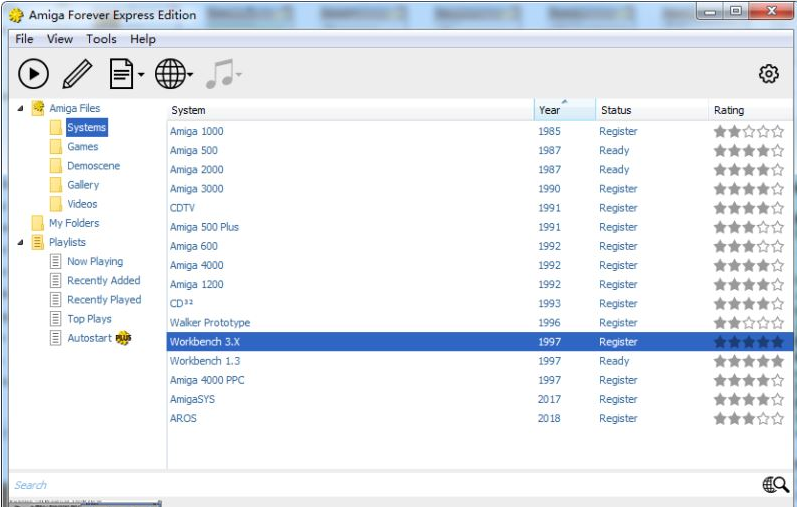Select the Amiga 500 Plus row

pyautogui.click(x=480, y=227)
